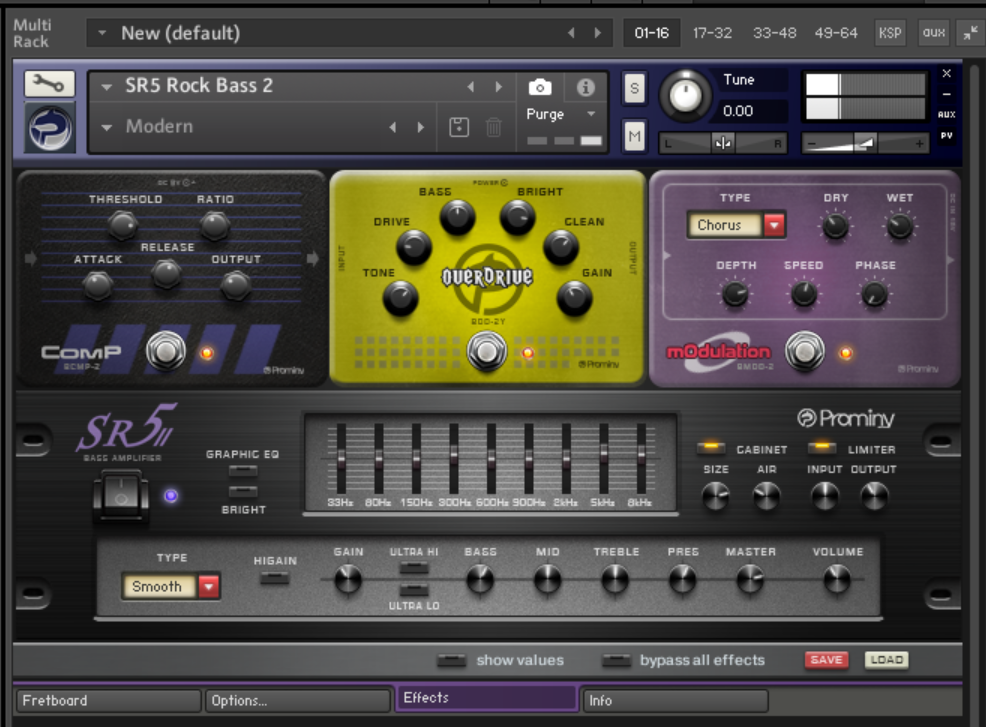Go to next instrument next to SR5 Rock Bass 2
This screenshot has width=986, height=727.
point(499,87)
